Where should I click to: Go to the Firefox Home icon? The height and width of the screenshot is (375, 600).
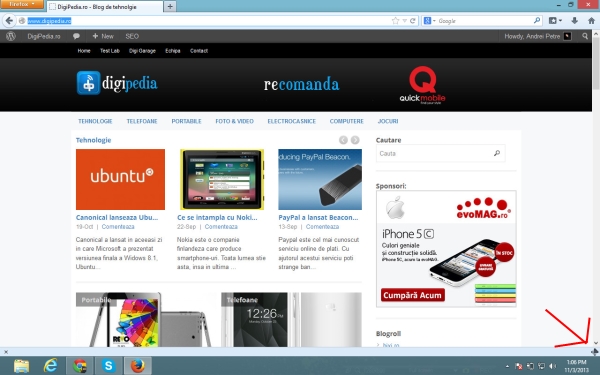point(591,21)
